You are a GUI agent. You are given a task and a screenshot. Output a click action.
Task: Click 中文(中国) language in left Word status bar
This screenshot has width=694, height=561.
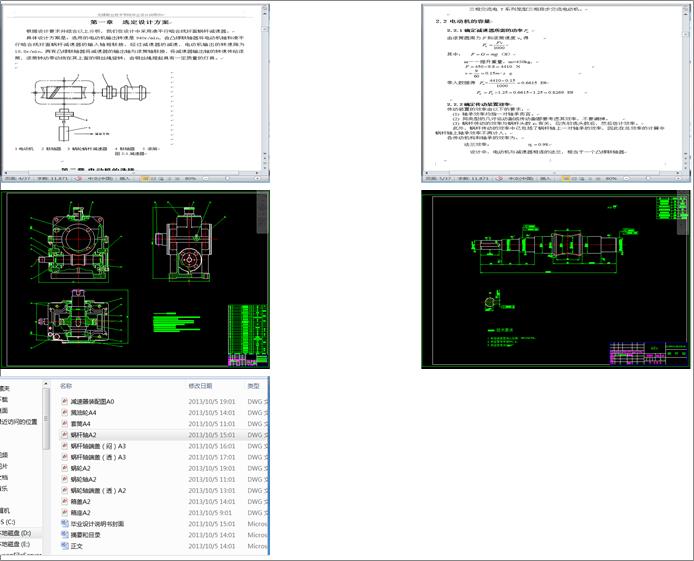[99, 178]
